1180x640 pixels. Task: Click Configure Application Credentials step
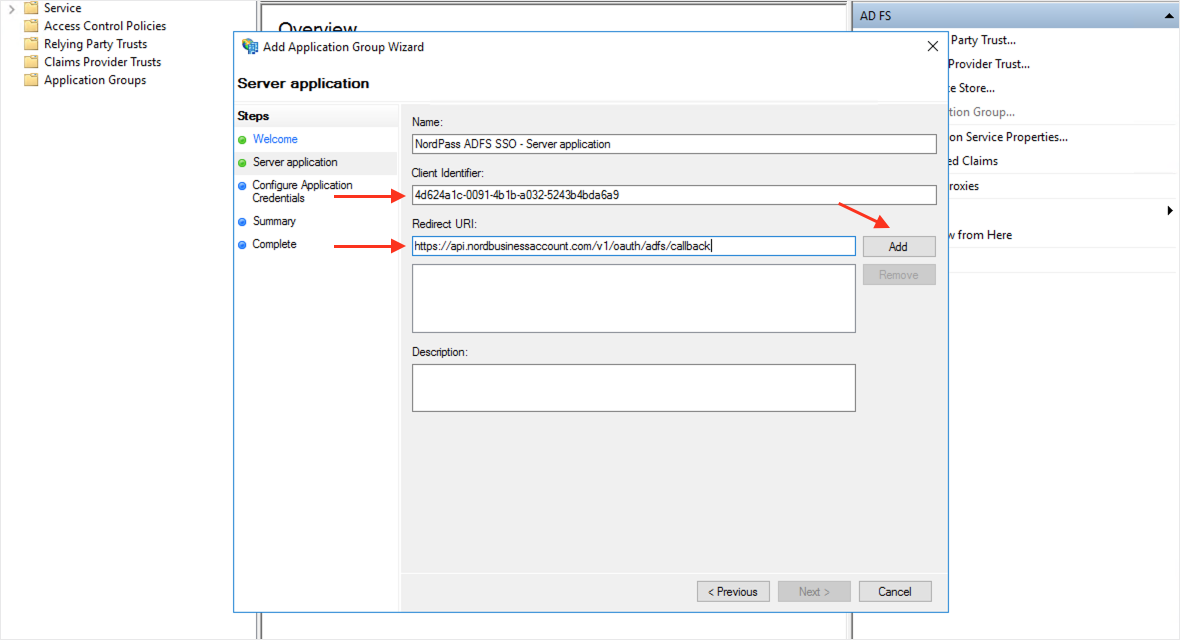pos(302,191)
